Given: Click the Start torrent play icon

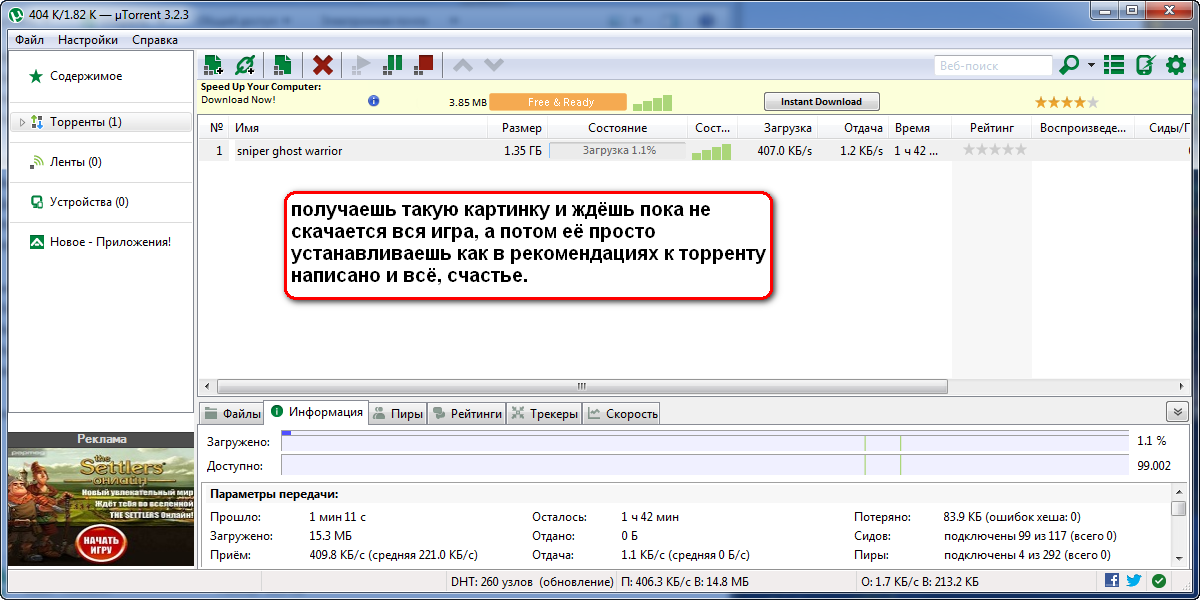Looking at the screenshot, I should point(361,65).
